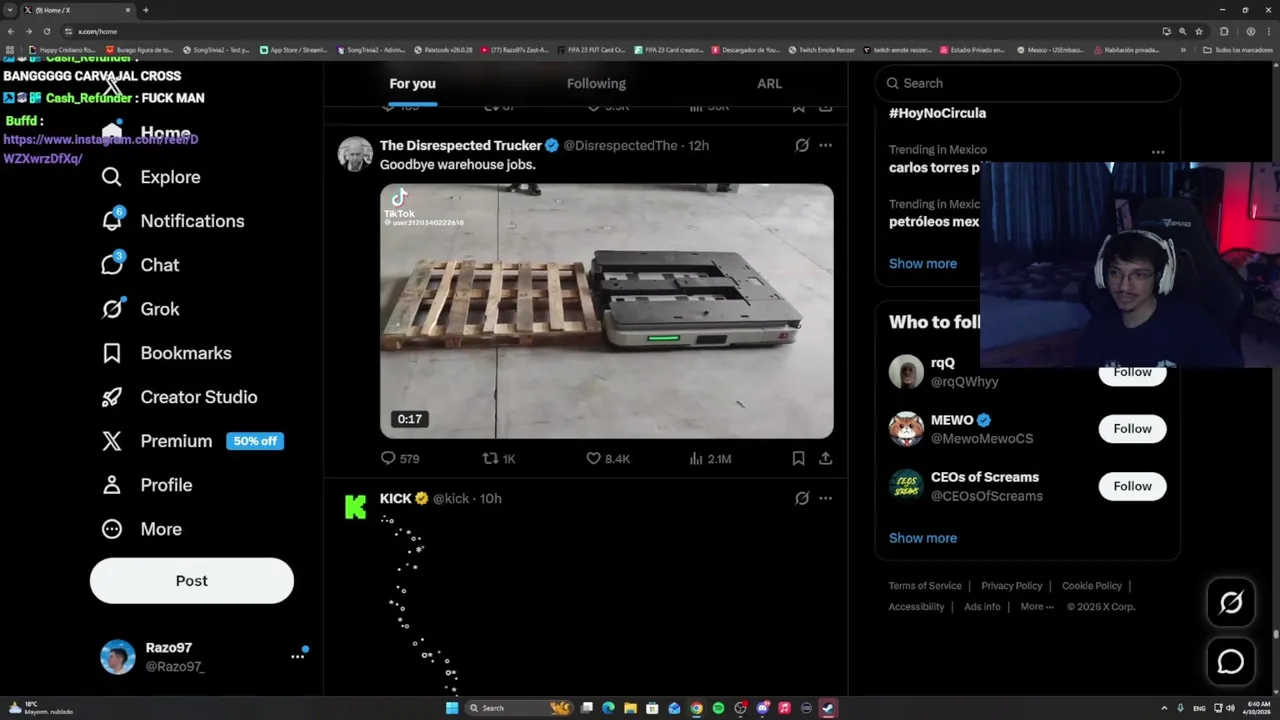The height and width of the screenshot is (720, 1280).
Task: Open options for carlos torres trend
Action: click(1157, 152)
